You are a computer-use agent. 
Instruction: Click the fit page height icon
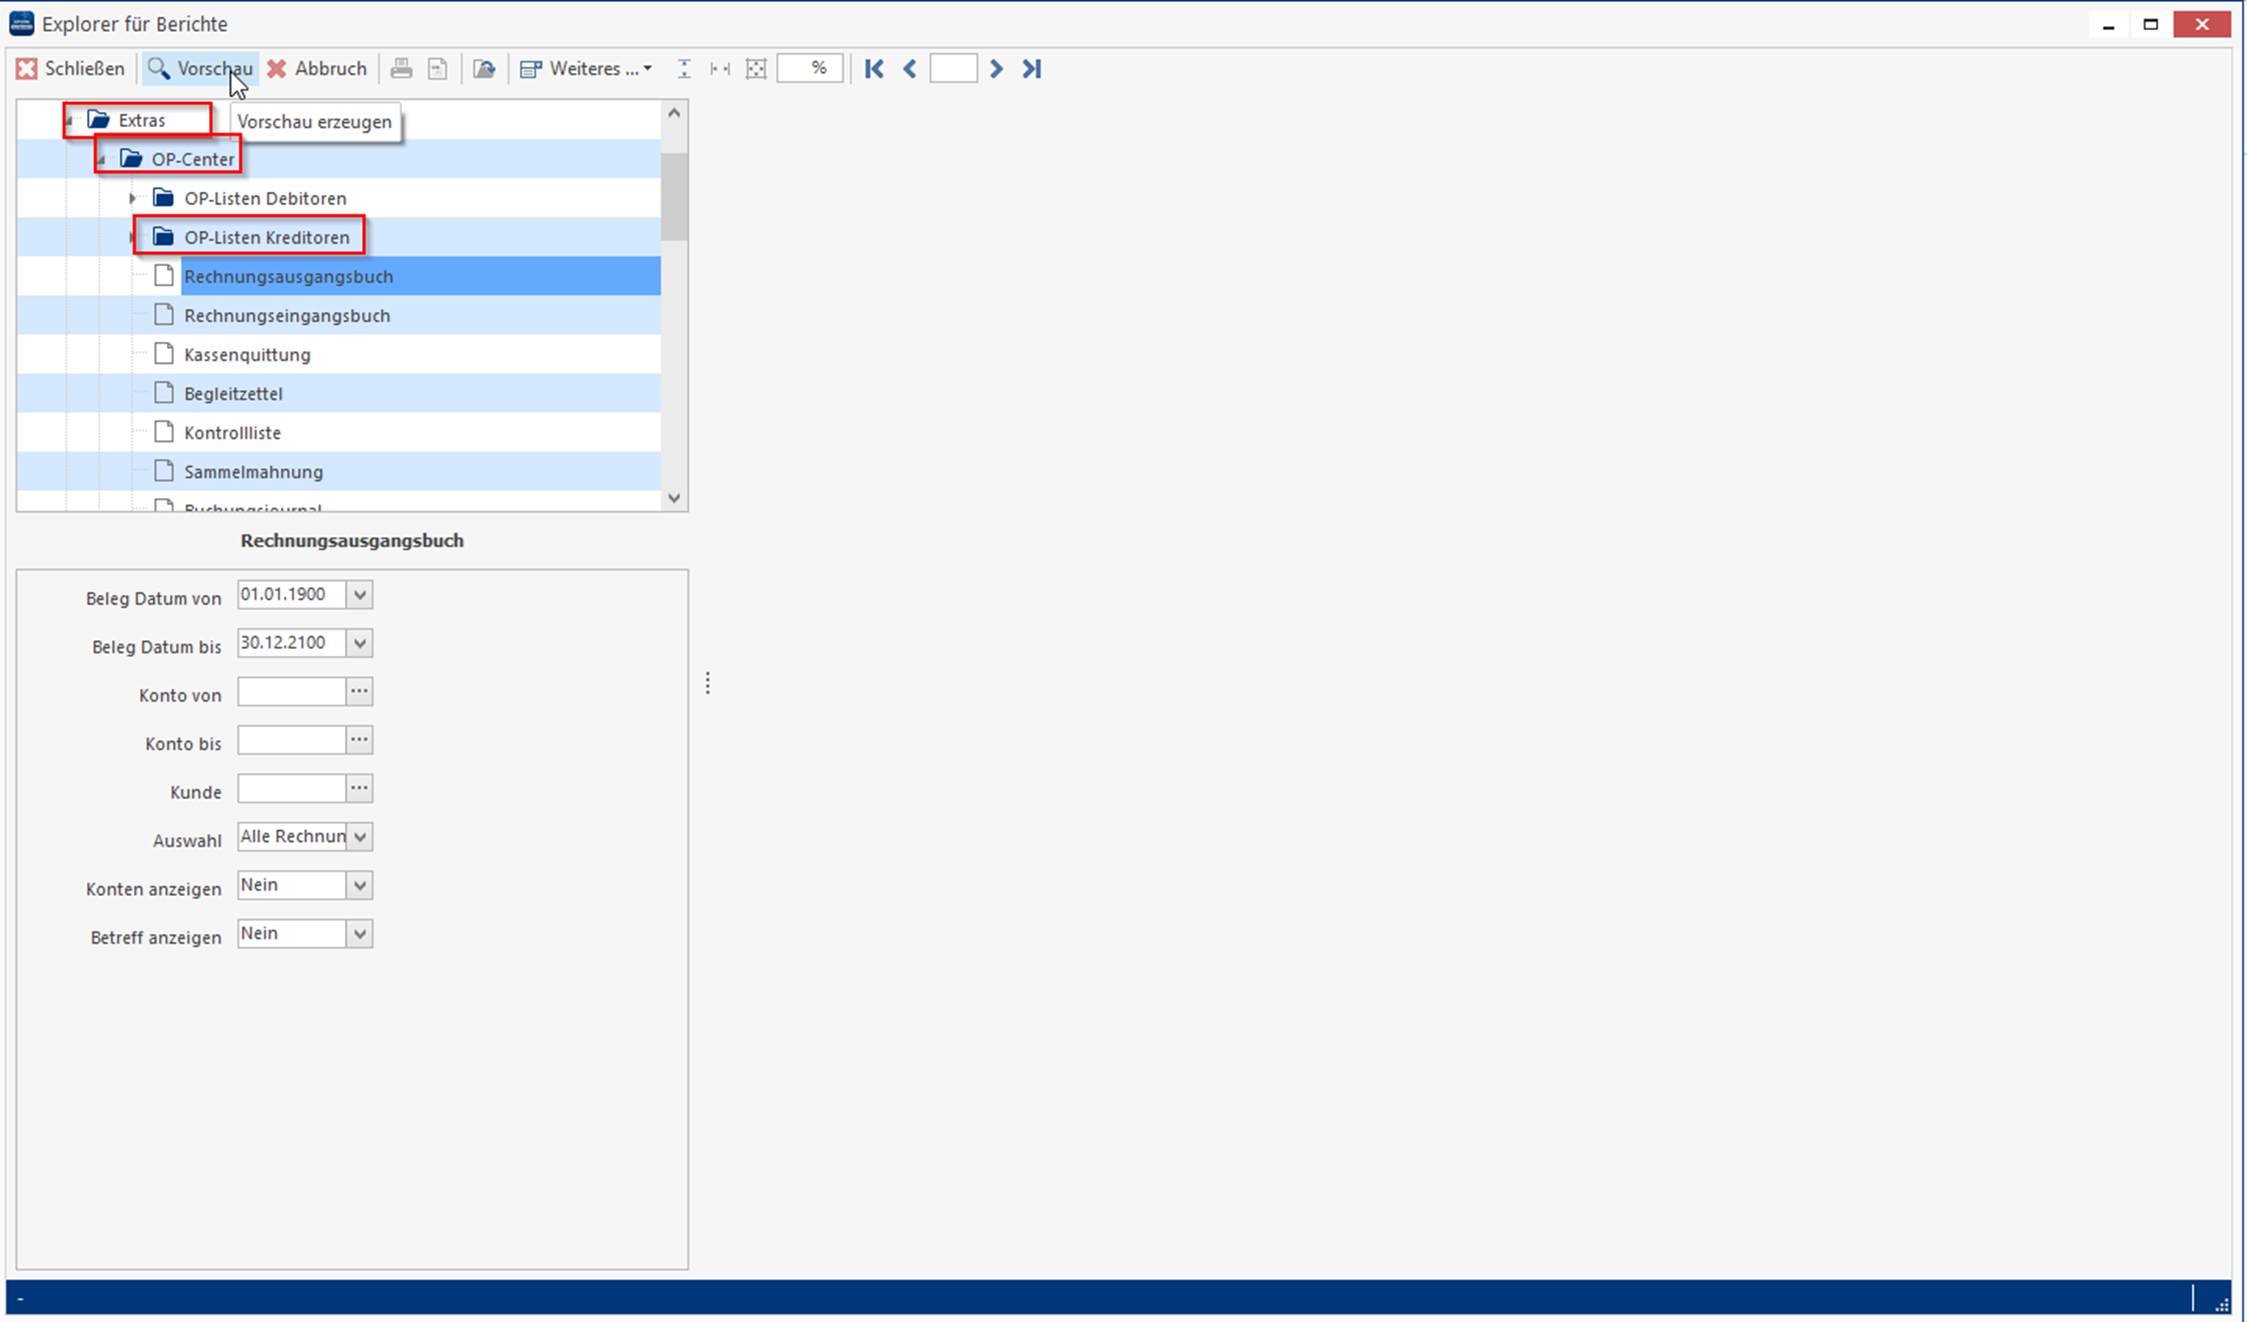(684, 69)
